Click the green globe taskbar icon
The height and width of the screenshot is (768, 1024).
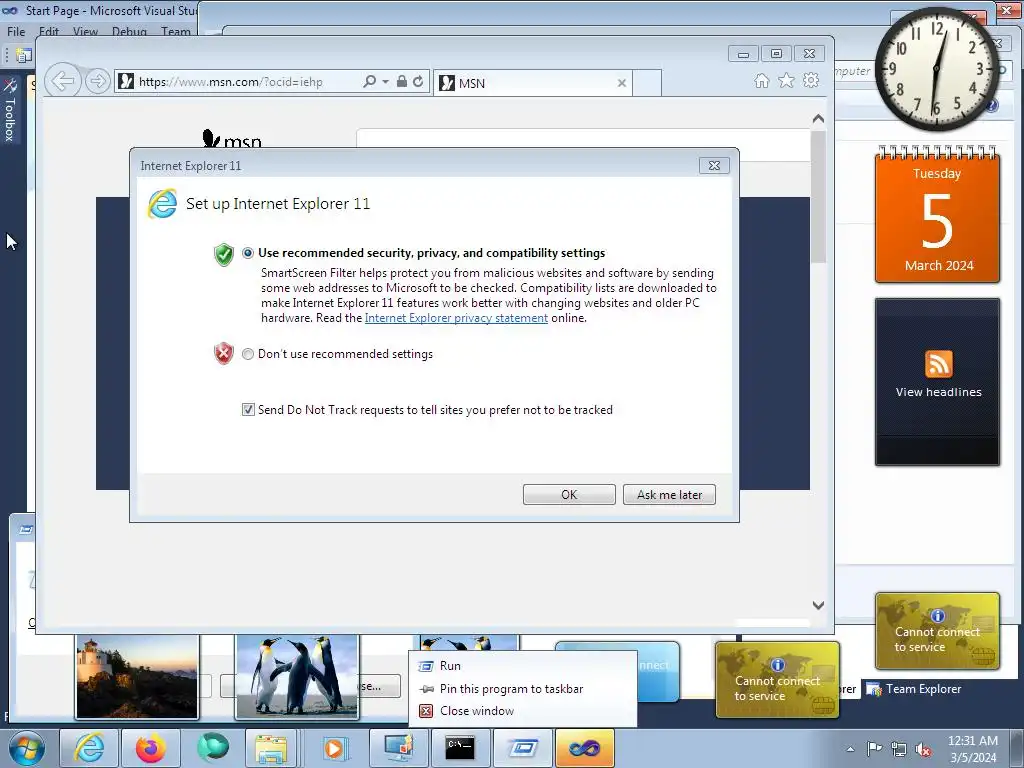point(213,748)
